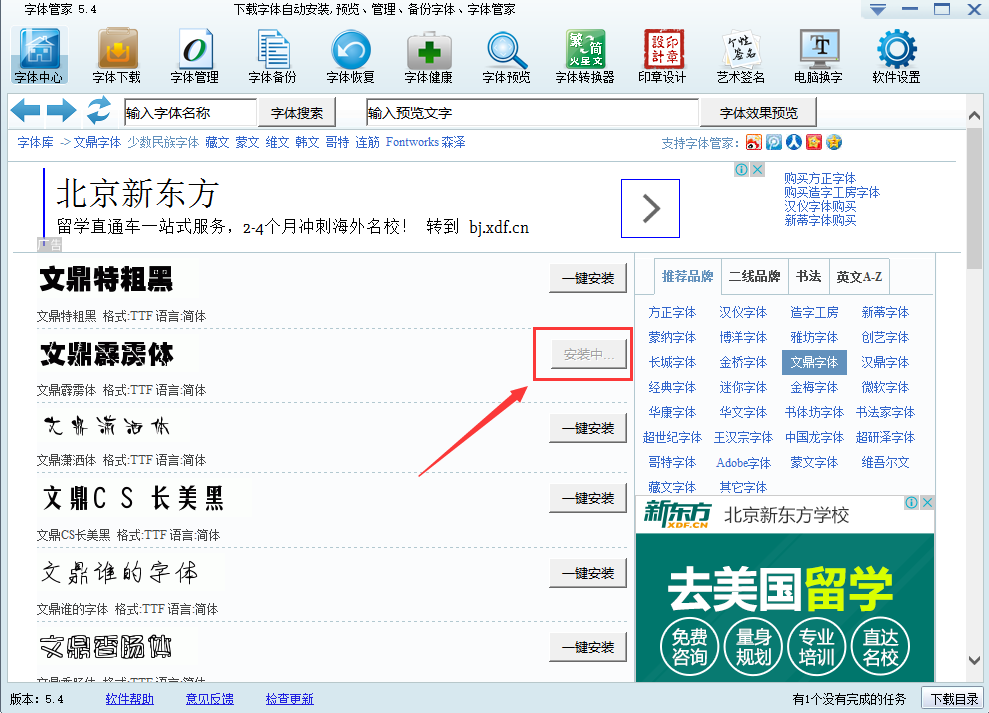The width and height of the screenshot is (989, 713).
Task: Open the 字体中心 (Font Center) panel
Action: pyautogui.click(x=37, y=54)
